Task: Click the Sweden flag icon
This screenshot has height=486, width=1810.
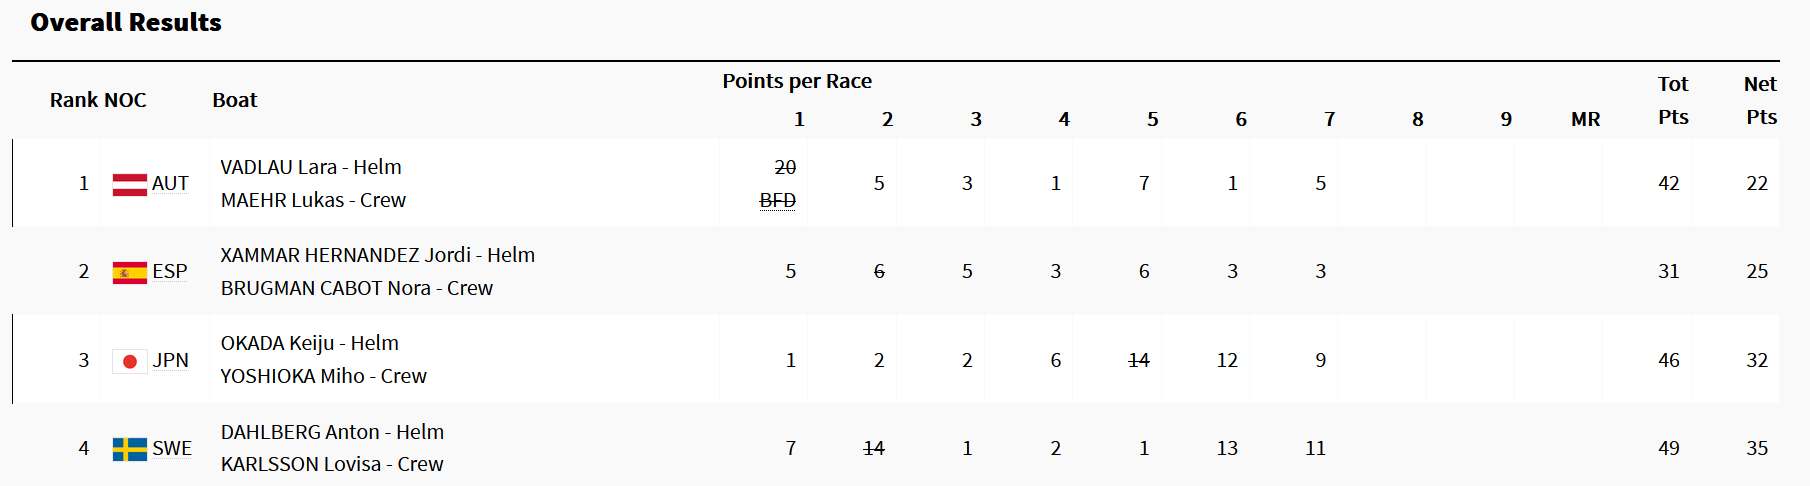Action: pyautogui.click(x=130, y=449)
